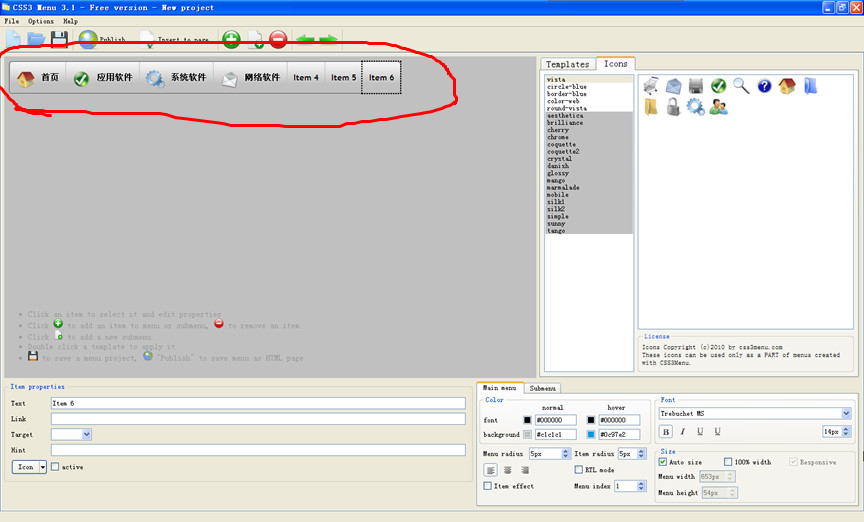864x522 pixels.
Task: Uncheck the Auto size checkbox
Action: 663,462
